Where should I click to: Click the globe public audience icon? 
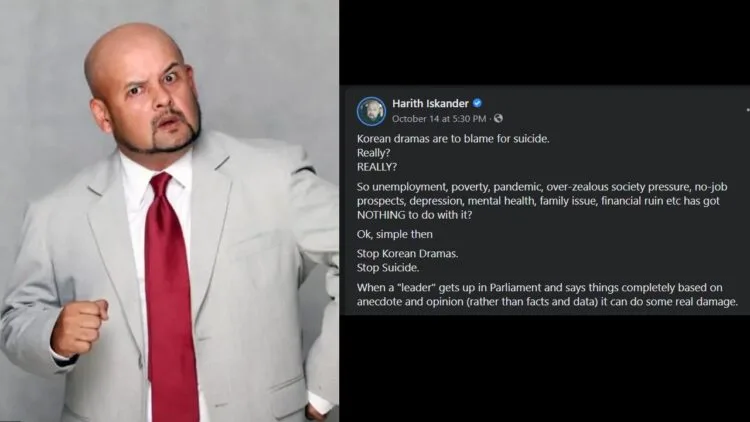(x=498, y=118)
